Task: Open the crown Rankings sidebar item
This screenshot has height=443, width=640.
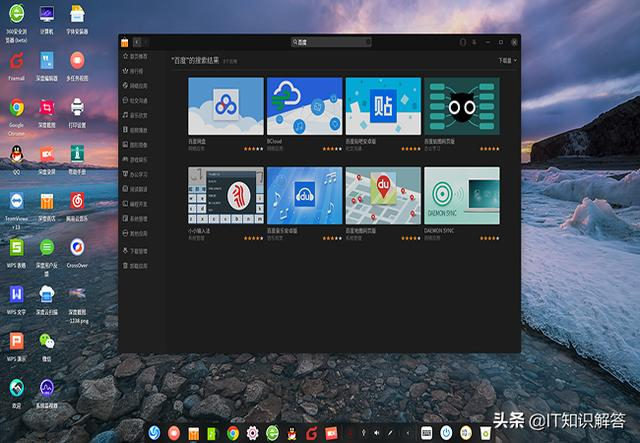Action: click(x=133, y=71)
